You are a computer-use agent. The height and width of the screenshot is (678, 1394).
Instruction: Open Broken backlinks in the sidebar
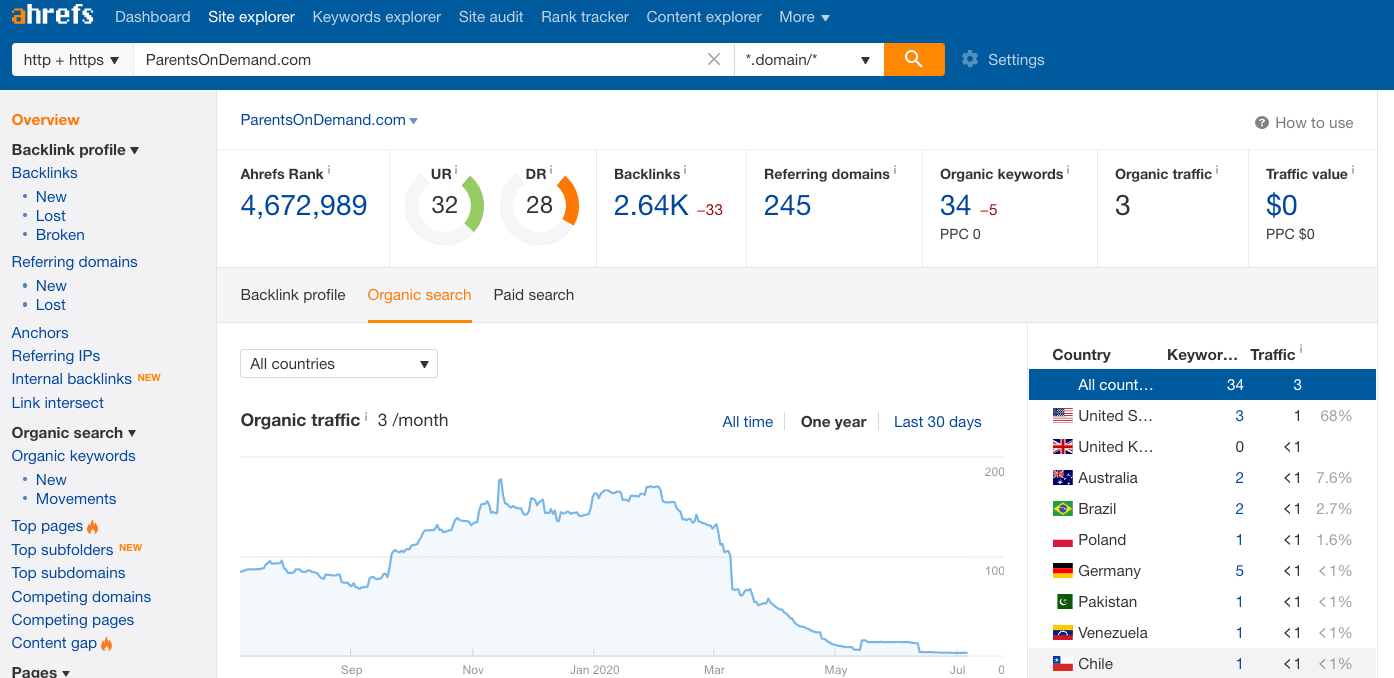click(60, 235)
